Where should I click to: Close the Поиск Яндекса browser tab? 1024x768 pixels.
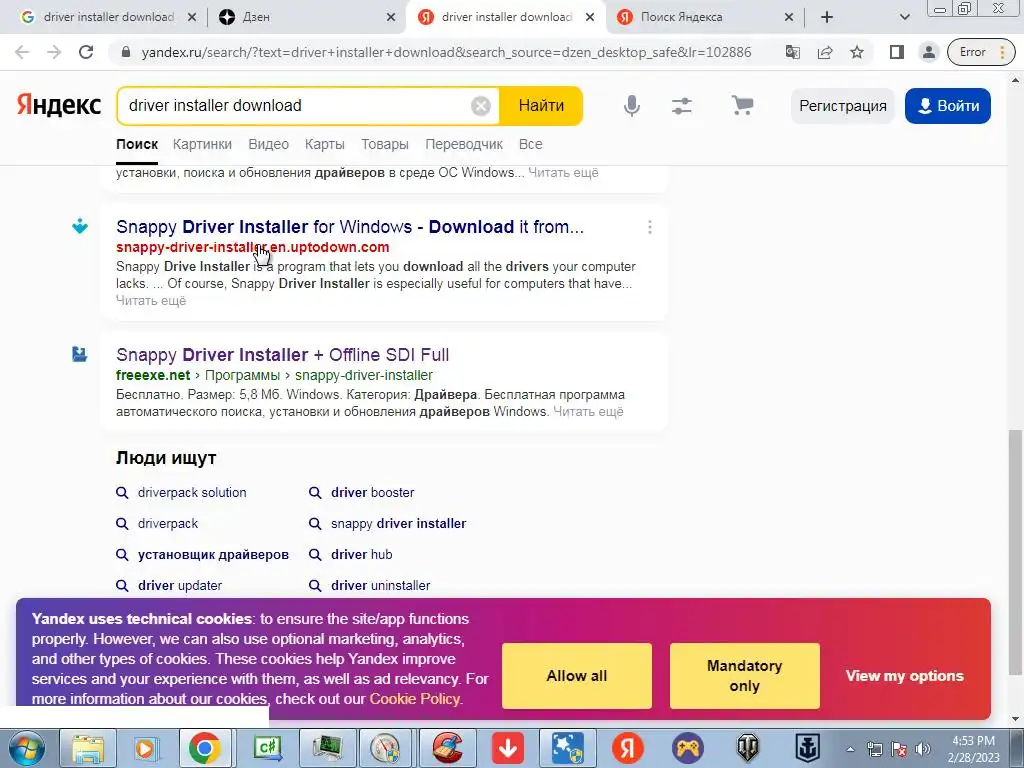point(788,18)
